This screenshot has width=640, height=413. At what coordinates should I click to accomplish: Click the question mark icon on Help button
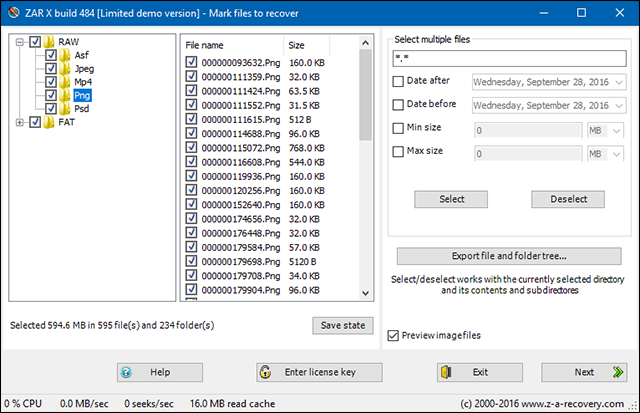point(126,372)
